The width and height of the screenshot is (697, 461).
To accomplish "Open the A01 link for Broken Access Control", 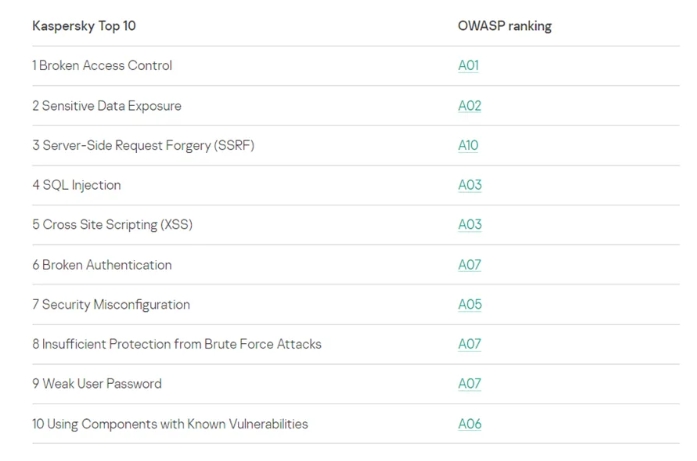I will pyautogui.click(x=468, y=65).
